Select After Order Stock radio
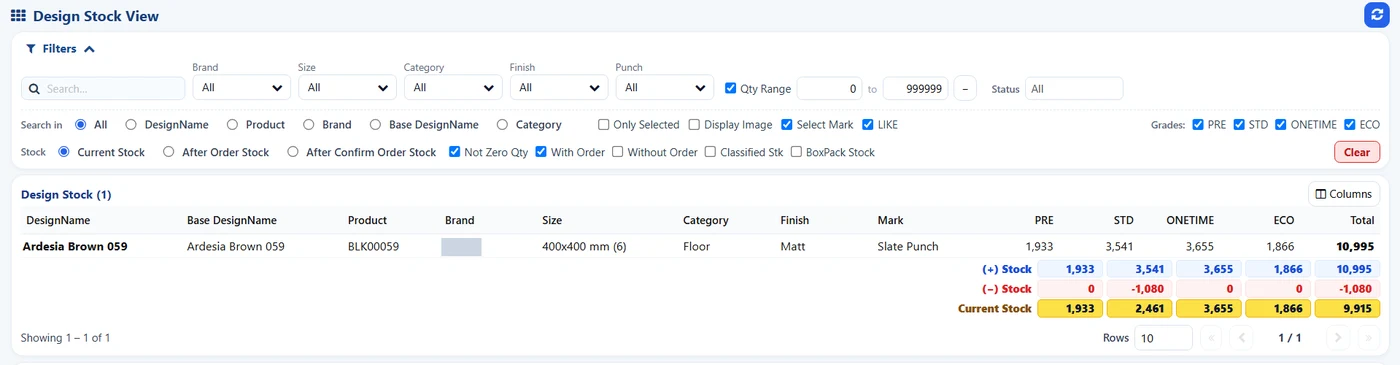1400x365 pixels. pyautogui.click(x=169, y=152)
